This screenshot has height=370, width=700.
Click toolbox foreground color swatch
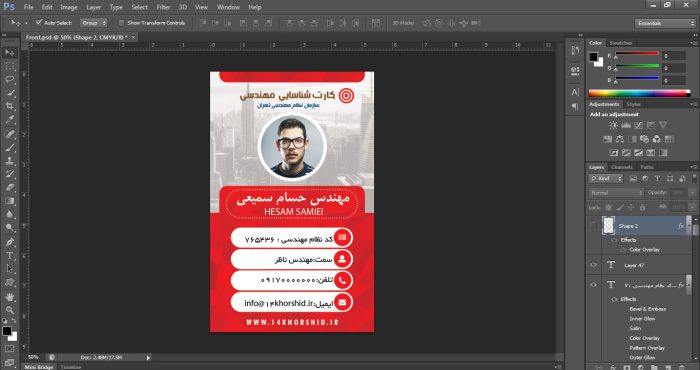(7, 331)
